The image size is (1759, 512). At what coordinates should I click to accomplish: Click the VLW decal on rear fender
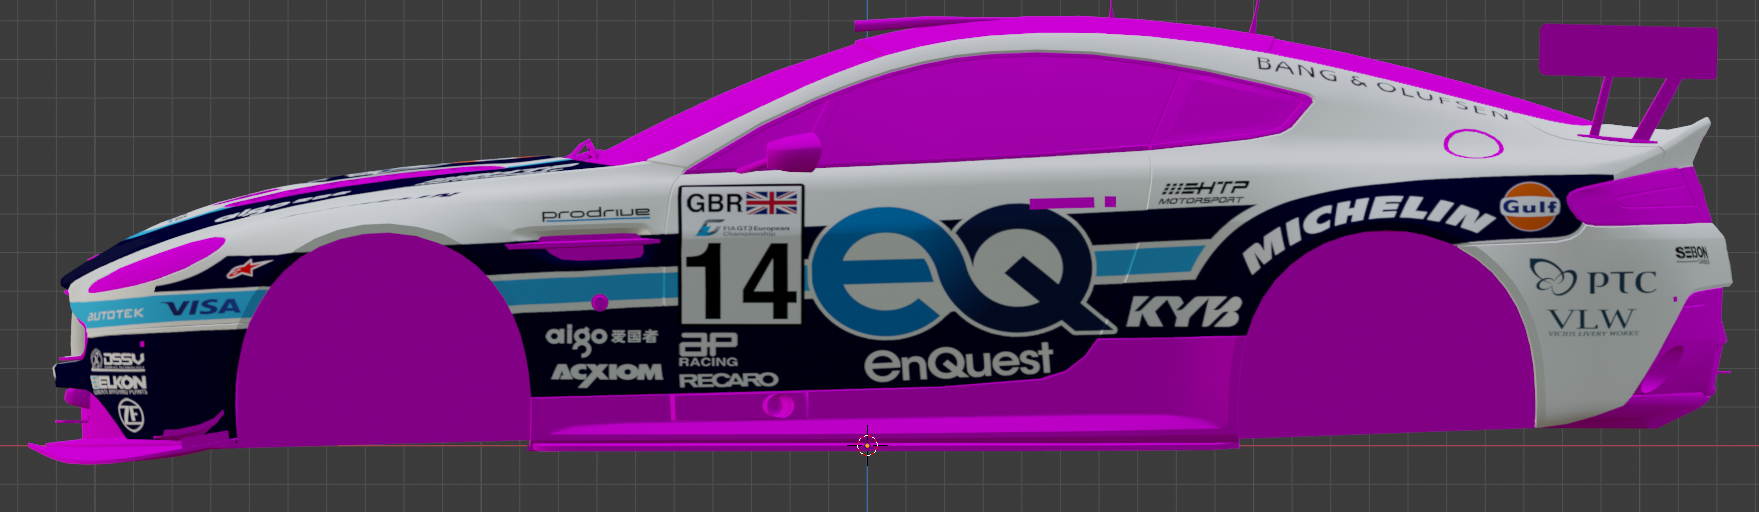tap(1592, 322)
